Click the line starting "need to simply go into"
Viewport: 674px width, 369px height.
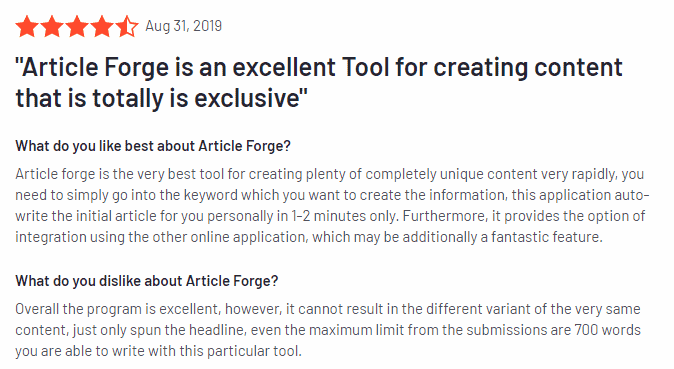pyautogui.click(x=332, y=195)
